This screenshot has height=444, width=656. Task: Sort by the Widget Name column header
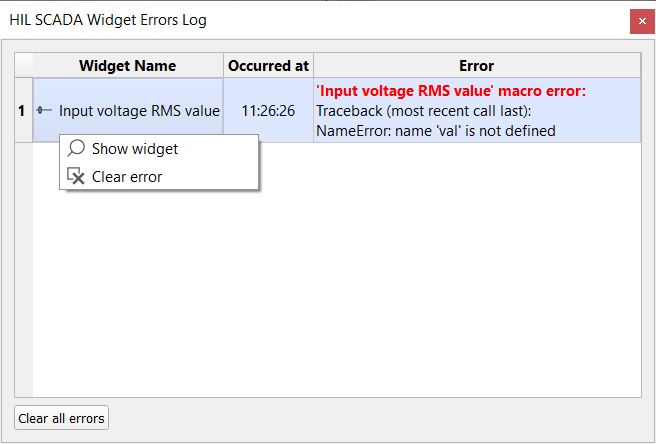click(x=128, y=66)
